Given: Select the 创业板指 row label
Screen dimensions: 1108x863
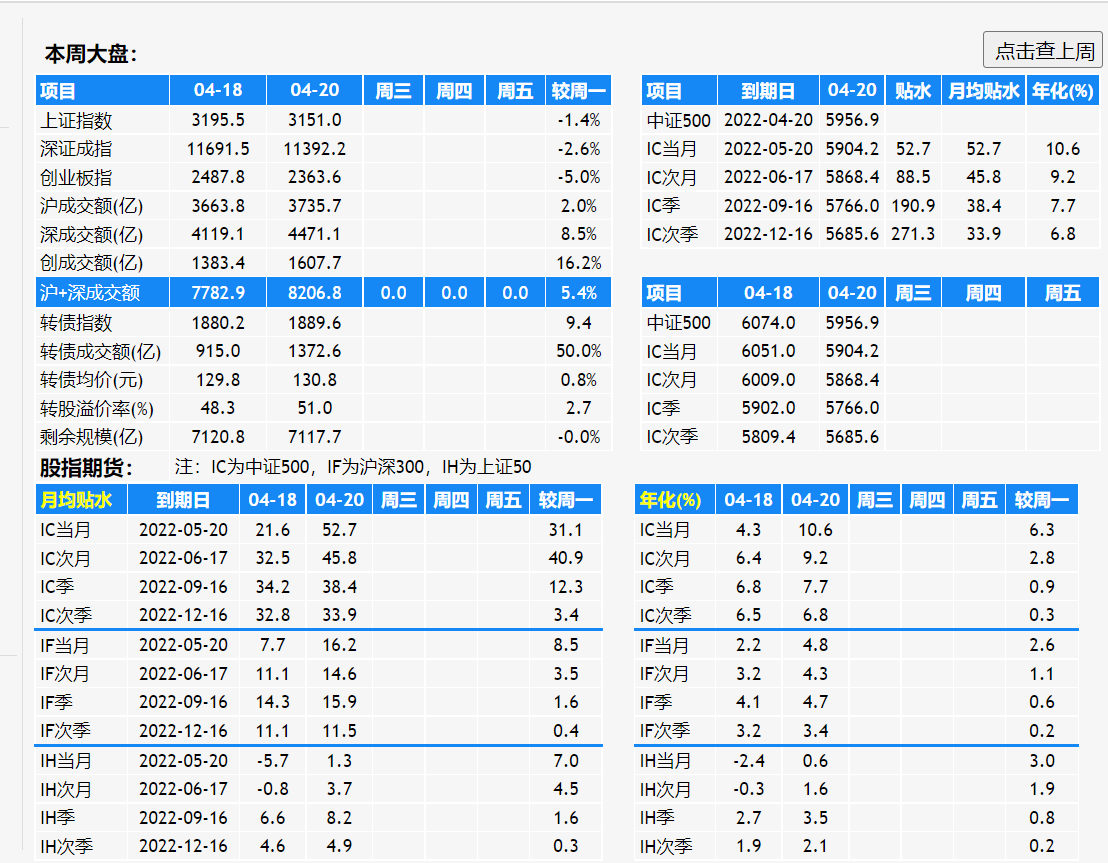Looking at the screenshot, I should pos(76,177).
